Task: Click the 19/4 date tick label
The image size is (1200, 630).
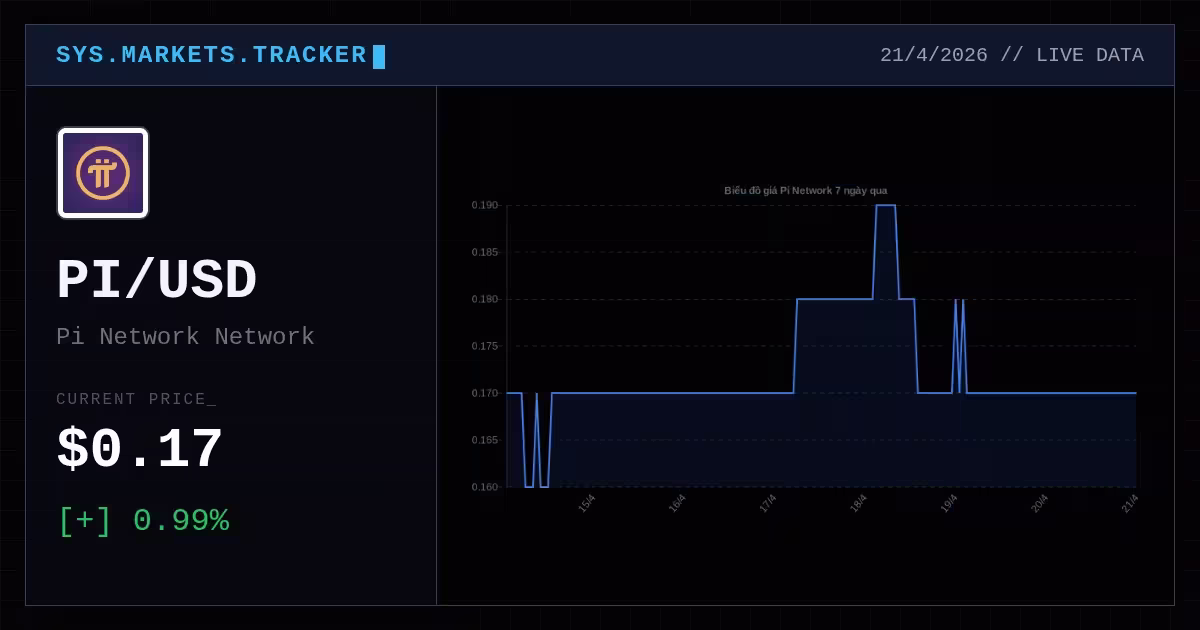Action: [x=949, y=503]
